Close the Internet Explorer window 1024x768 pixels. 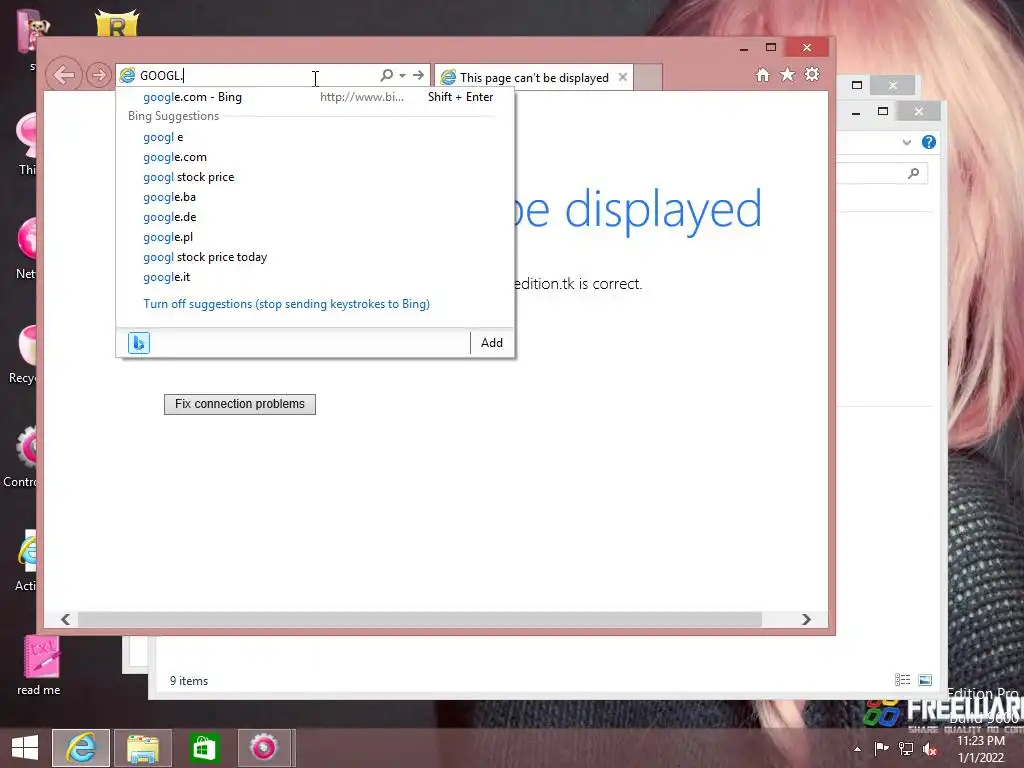(x=807, y=48)
